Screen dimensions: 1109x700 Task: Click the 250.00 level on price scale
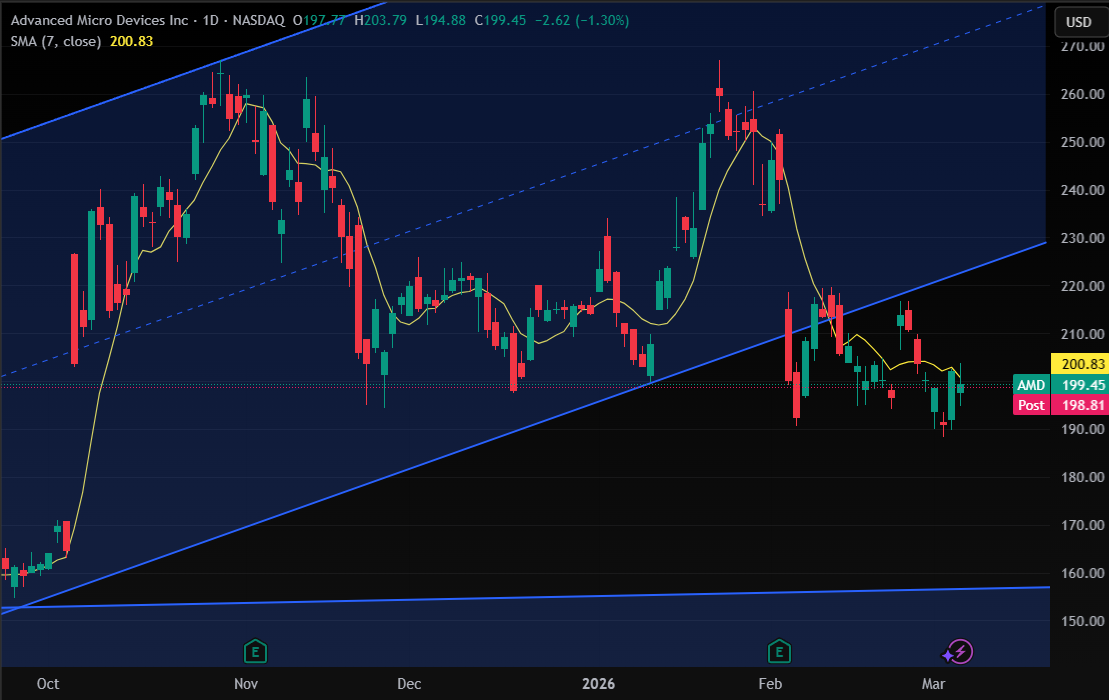(1082, 142)
